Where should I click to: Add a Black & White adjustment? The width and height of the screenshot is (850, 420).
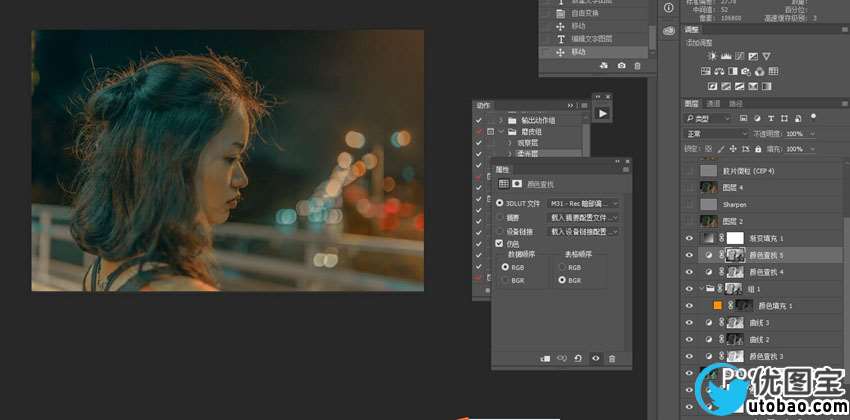tap(733, 72)
